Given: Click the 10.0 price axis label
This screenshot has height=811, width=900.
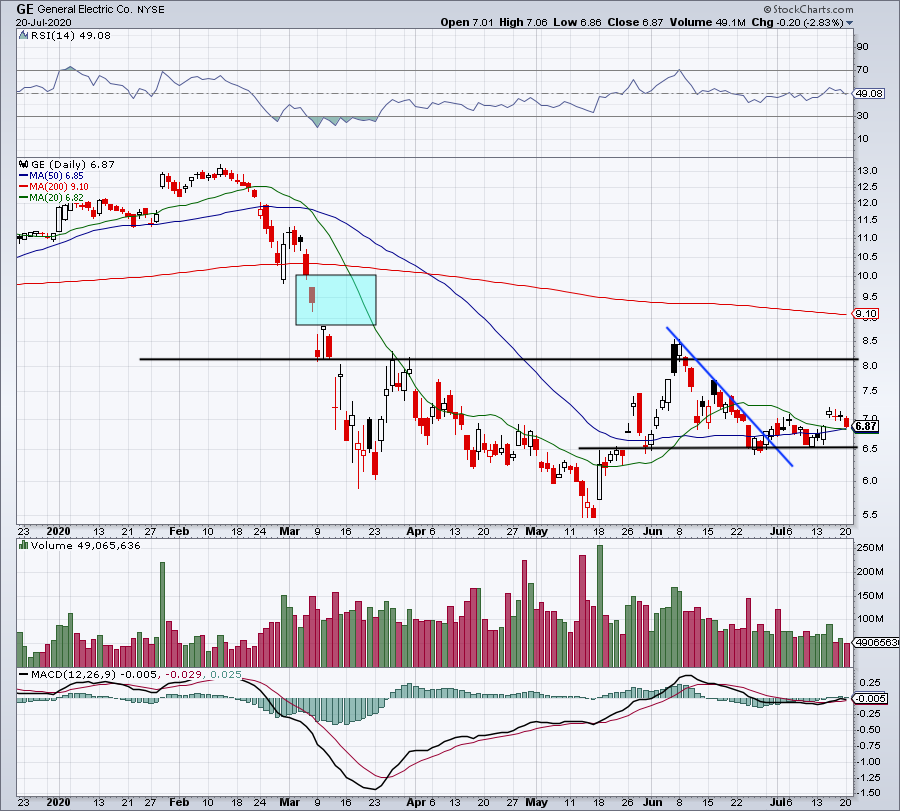Looking at the screenshot, I should click(867, 275).
